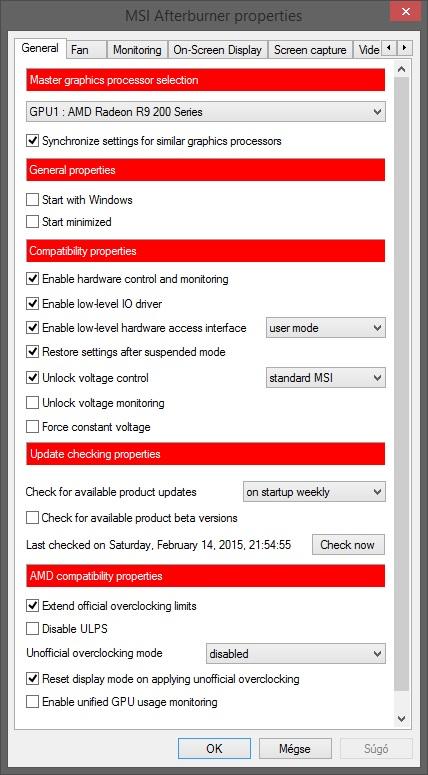Open the Monitoring tab
The height and width of the screenshot is (775, 428).
137,50
